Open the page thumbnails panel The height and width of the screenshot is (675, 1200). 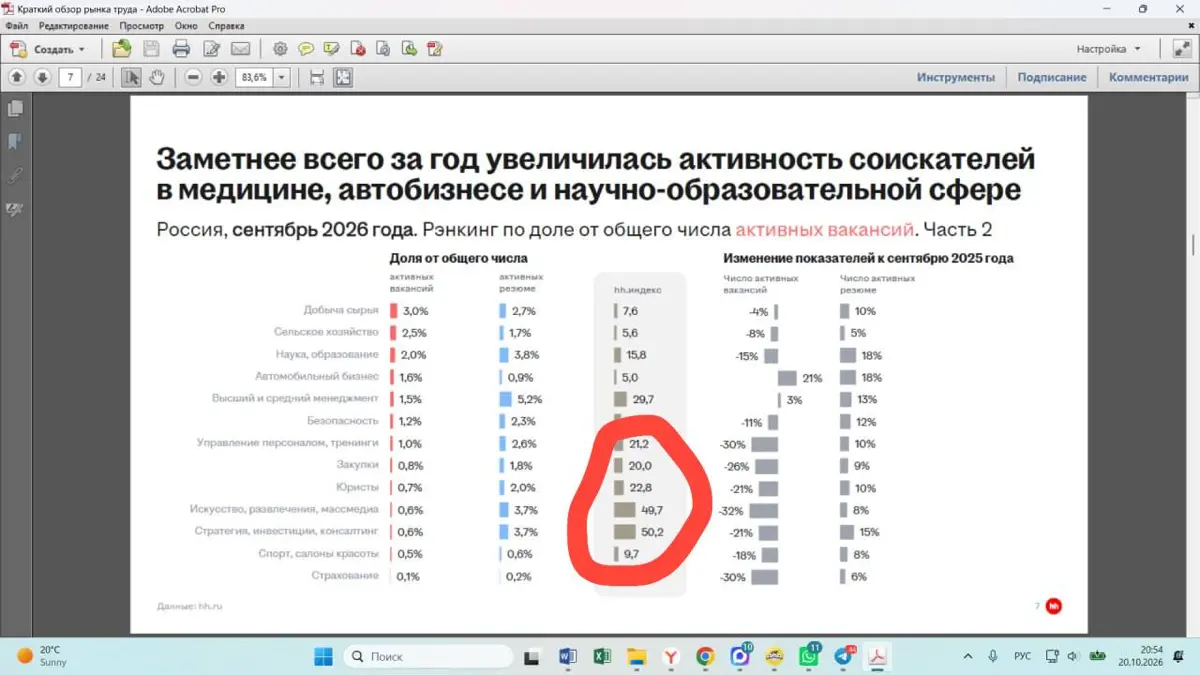pos(15,108)
